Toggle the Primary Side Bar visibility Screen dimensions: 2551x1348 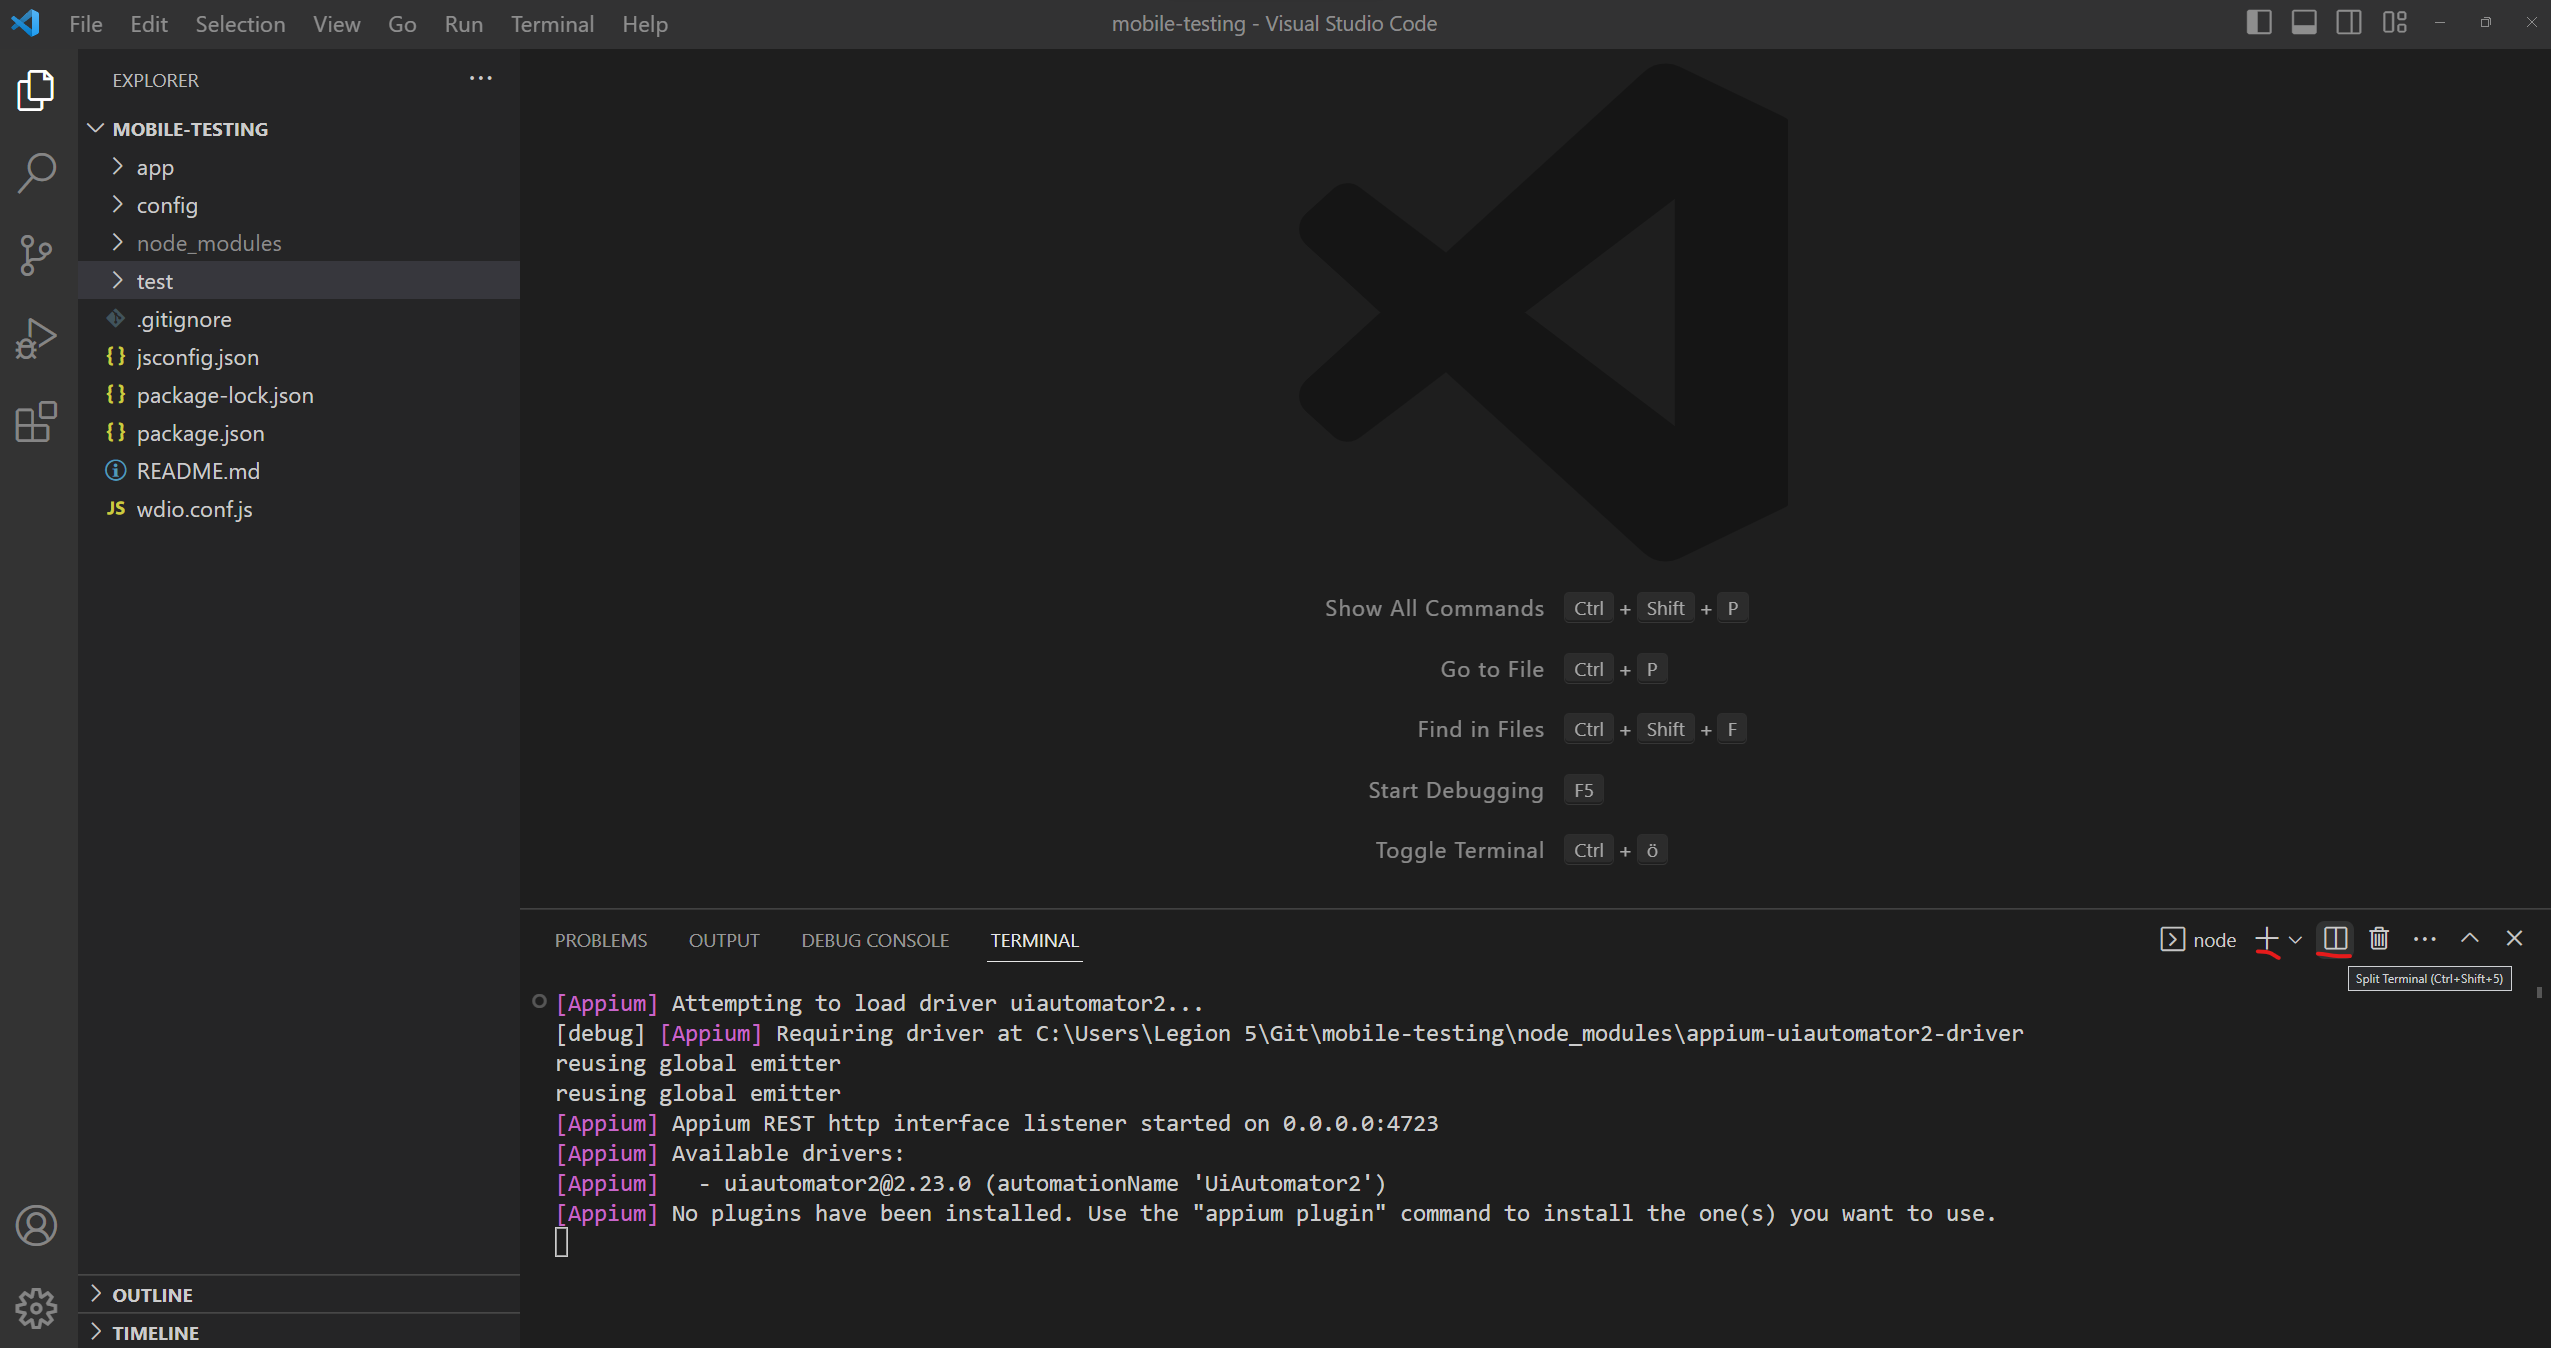coord(2258,22)
